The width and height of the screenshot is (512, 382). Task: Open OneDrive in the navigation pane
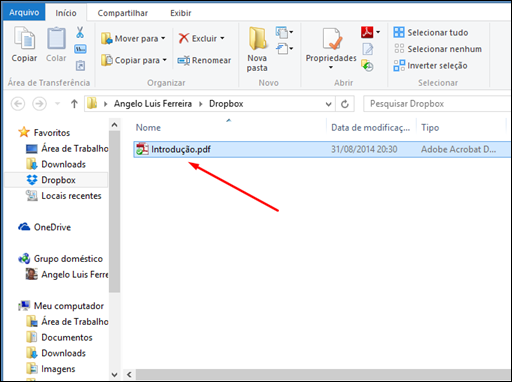point(45,227)
